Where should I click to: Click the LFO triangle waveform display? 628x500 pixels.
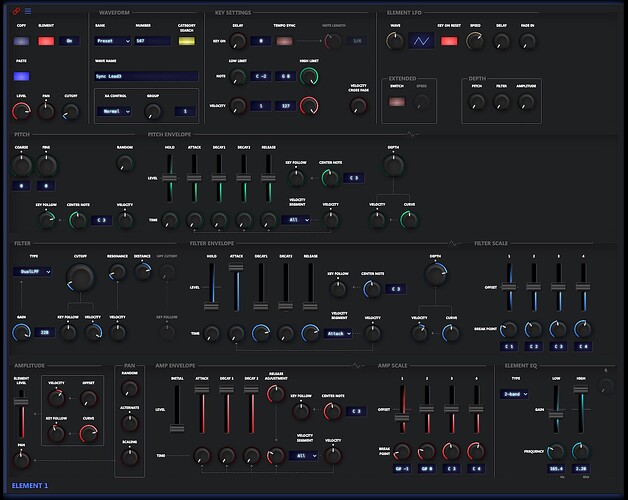pos(421,41)
